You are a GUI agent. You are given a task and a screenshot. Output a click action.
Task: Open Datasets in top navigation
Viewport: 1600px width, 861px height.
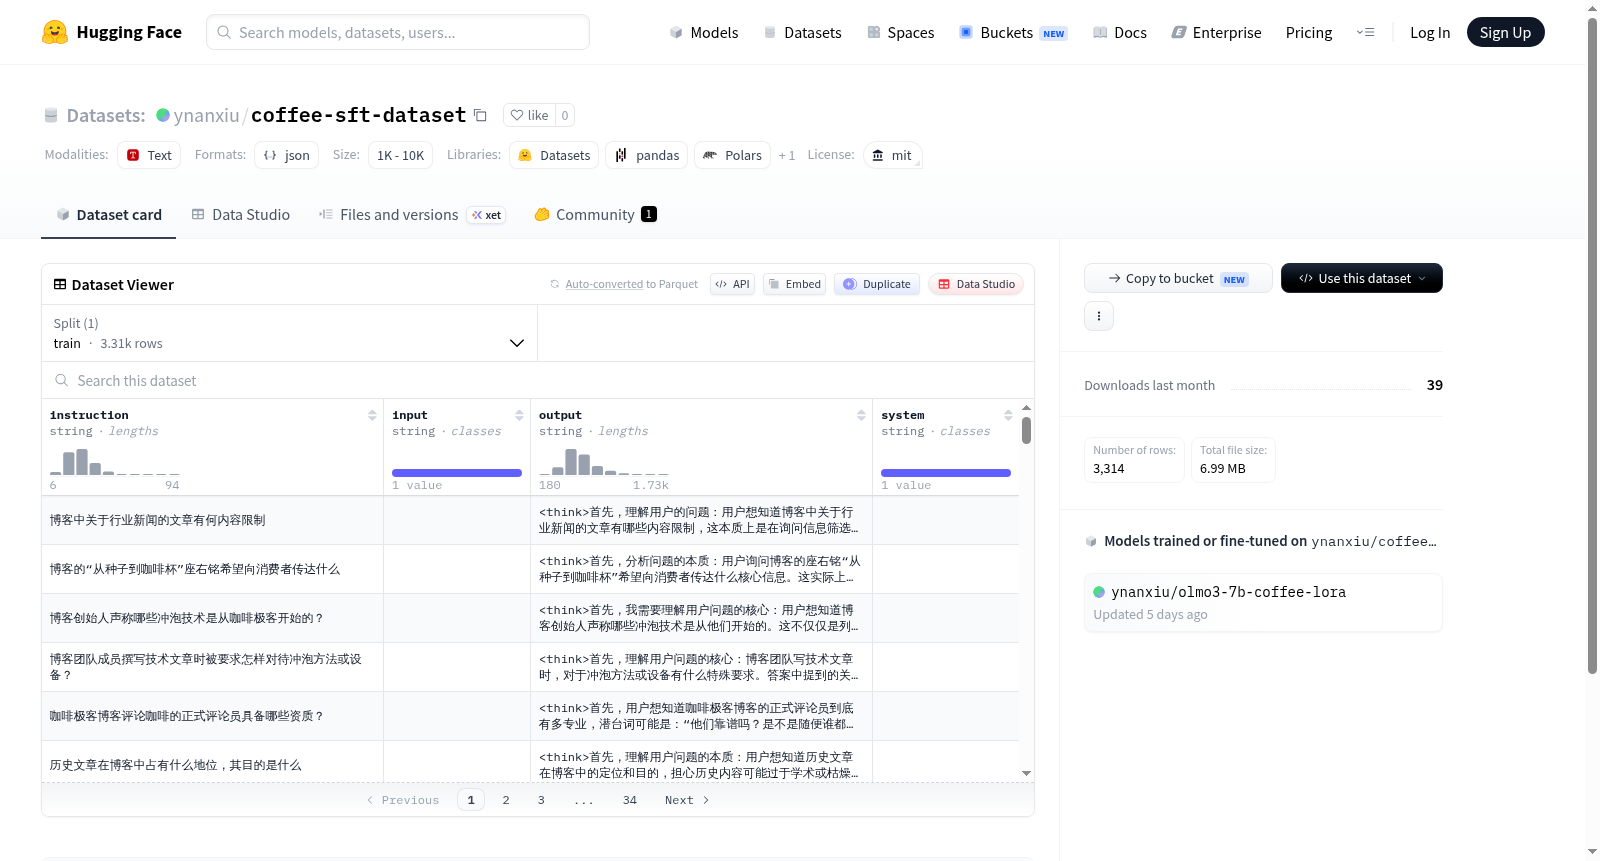point(802,32)
